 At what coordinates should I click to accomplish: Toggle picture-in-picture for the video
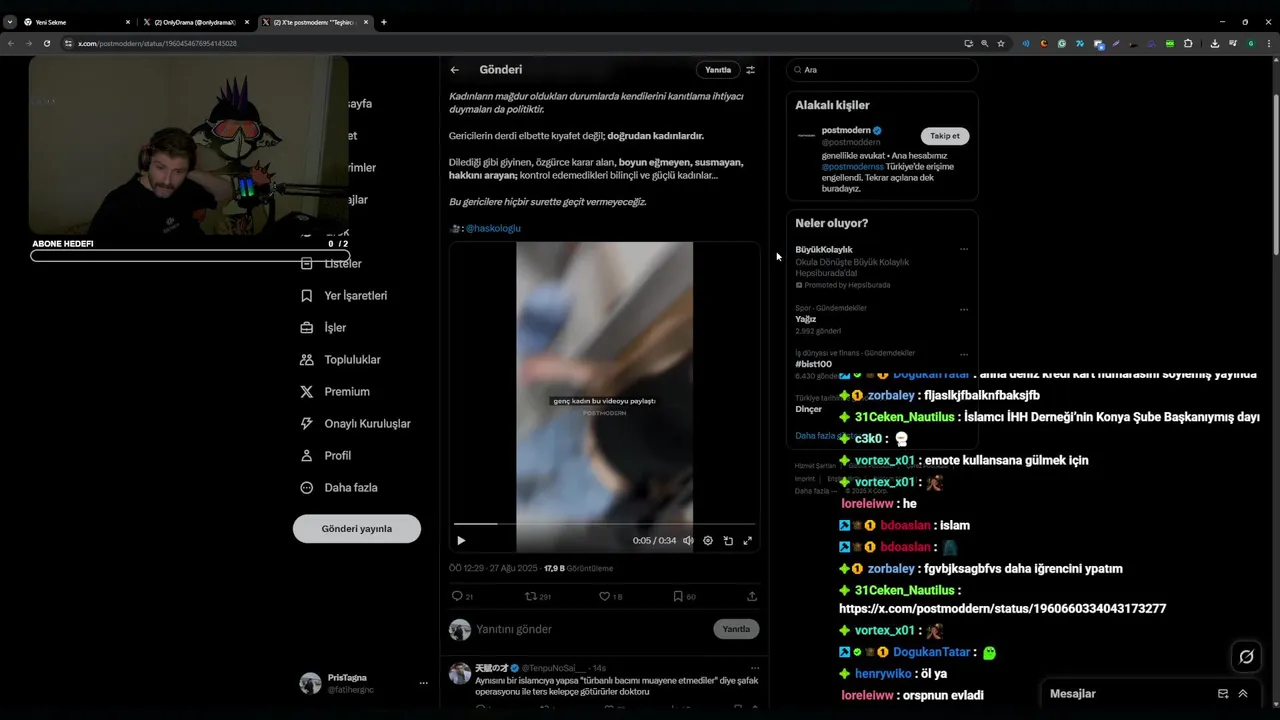tap(728, 540)
